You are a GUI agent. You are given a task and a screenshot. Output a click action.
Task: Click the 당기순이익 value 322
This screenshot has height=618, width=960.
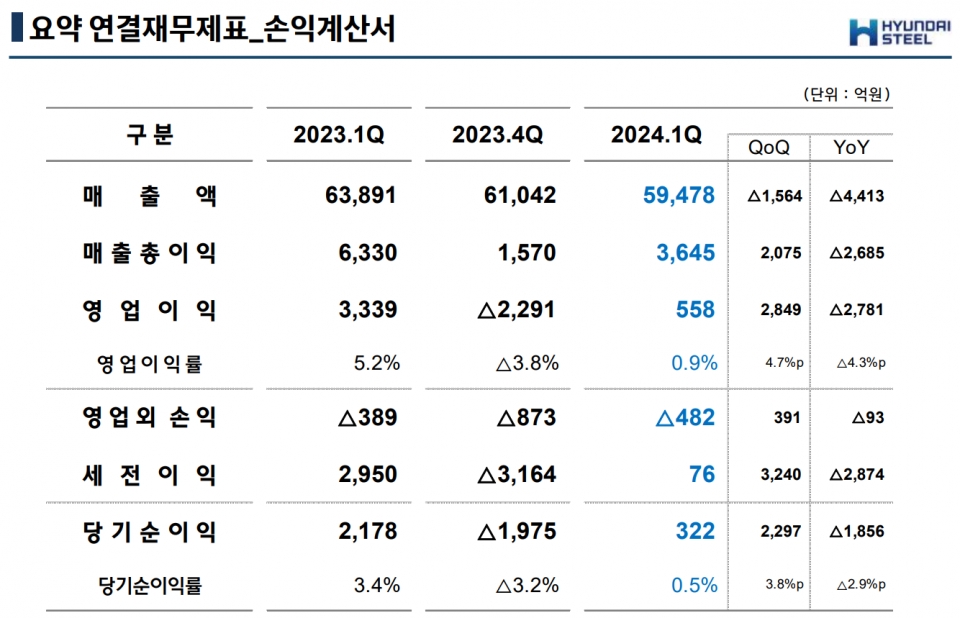[x=695, y=531]
